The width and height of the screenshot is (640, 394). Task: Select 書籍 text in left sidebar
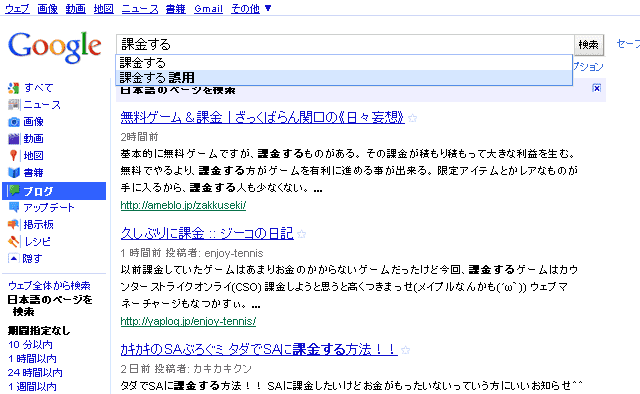(x=33, y=173)
